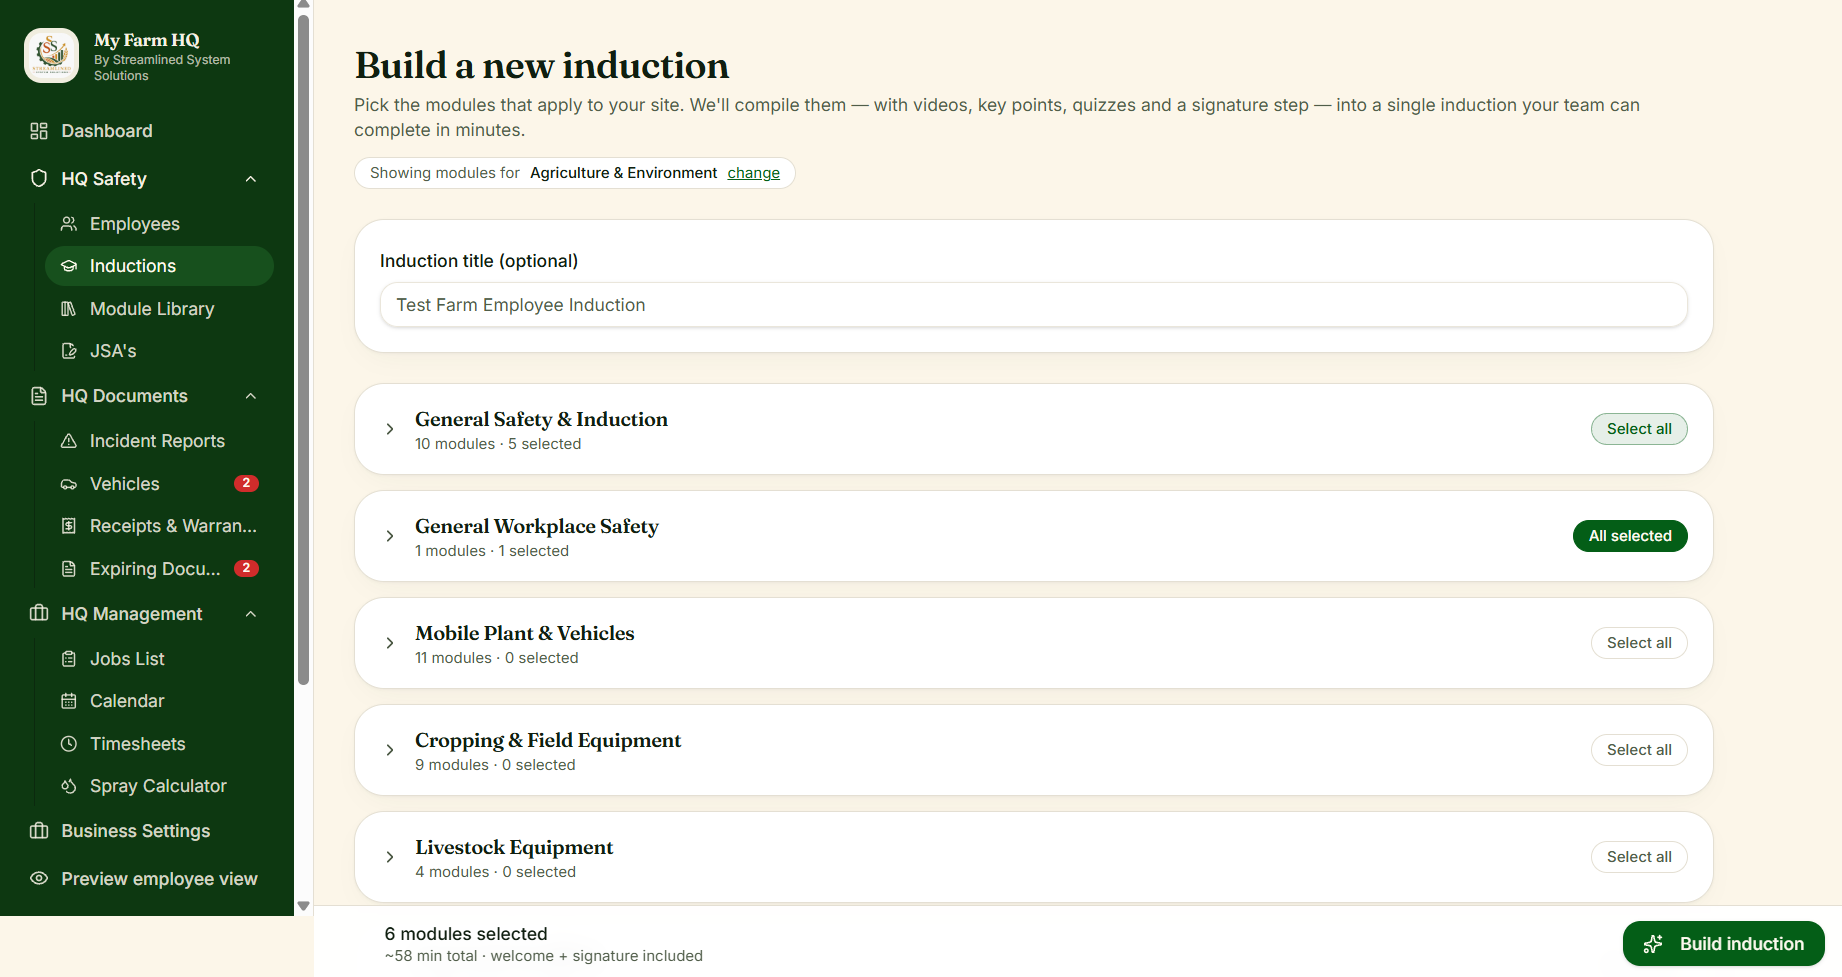Click the Module Library books icon
Image resolution: width=1842 pixels, height=977 pixels.
click(x=69, y=309)
